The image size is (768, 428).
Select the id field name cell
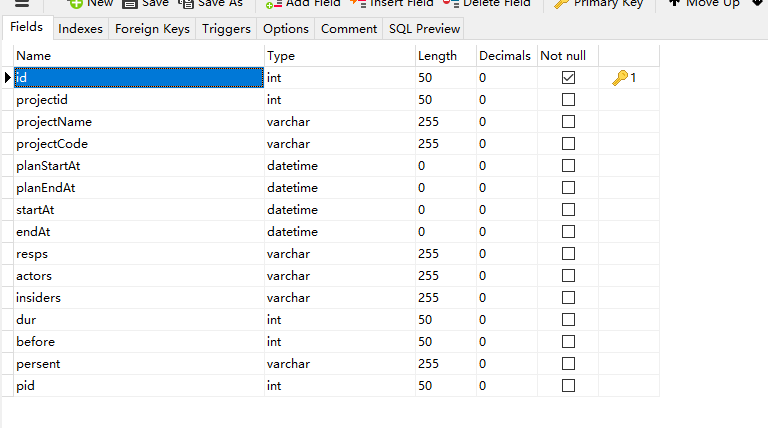point(139,77)
